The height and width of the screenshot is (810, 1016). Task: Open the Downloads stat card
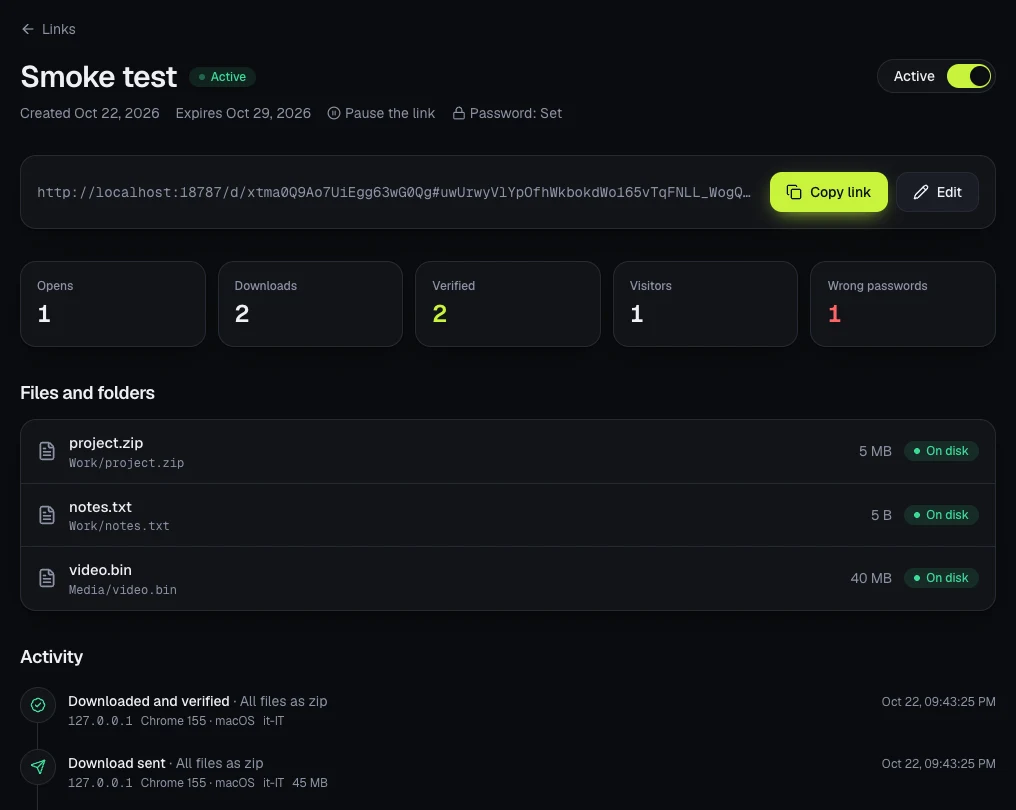point(310,304)
